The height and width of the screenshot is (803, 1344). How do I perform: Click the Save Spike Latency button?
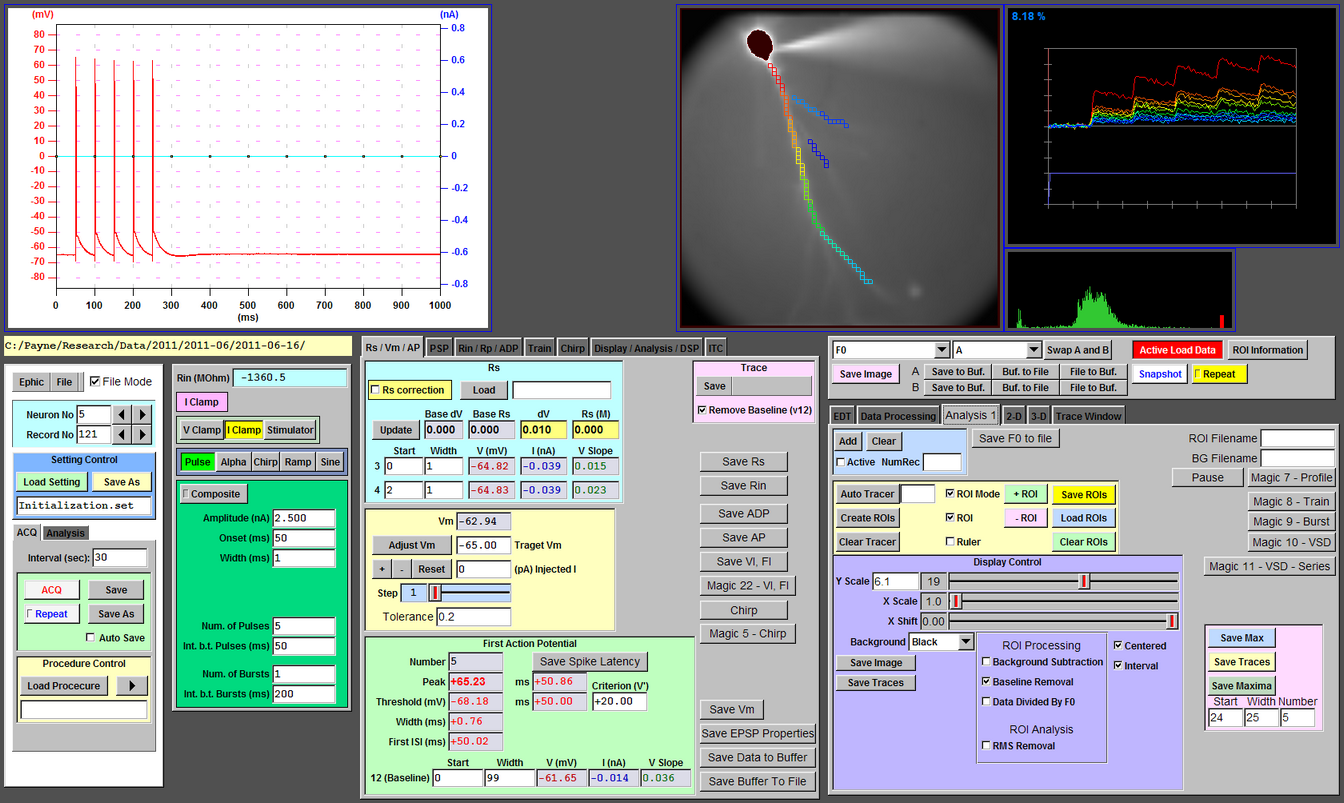(589, 662)
